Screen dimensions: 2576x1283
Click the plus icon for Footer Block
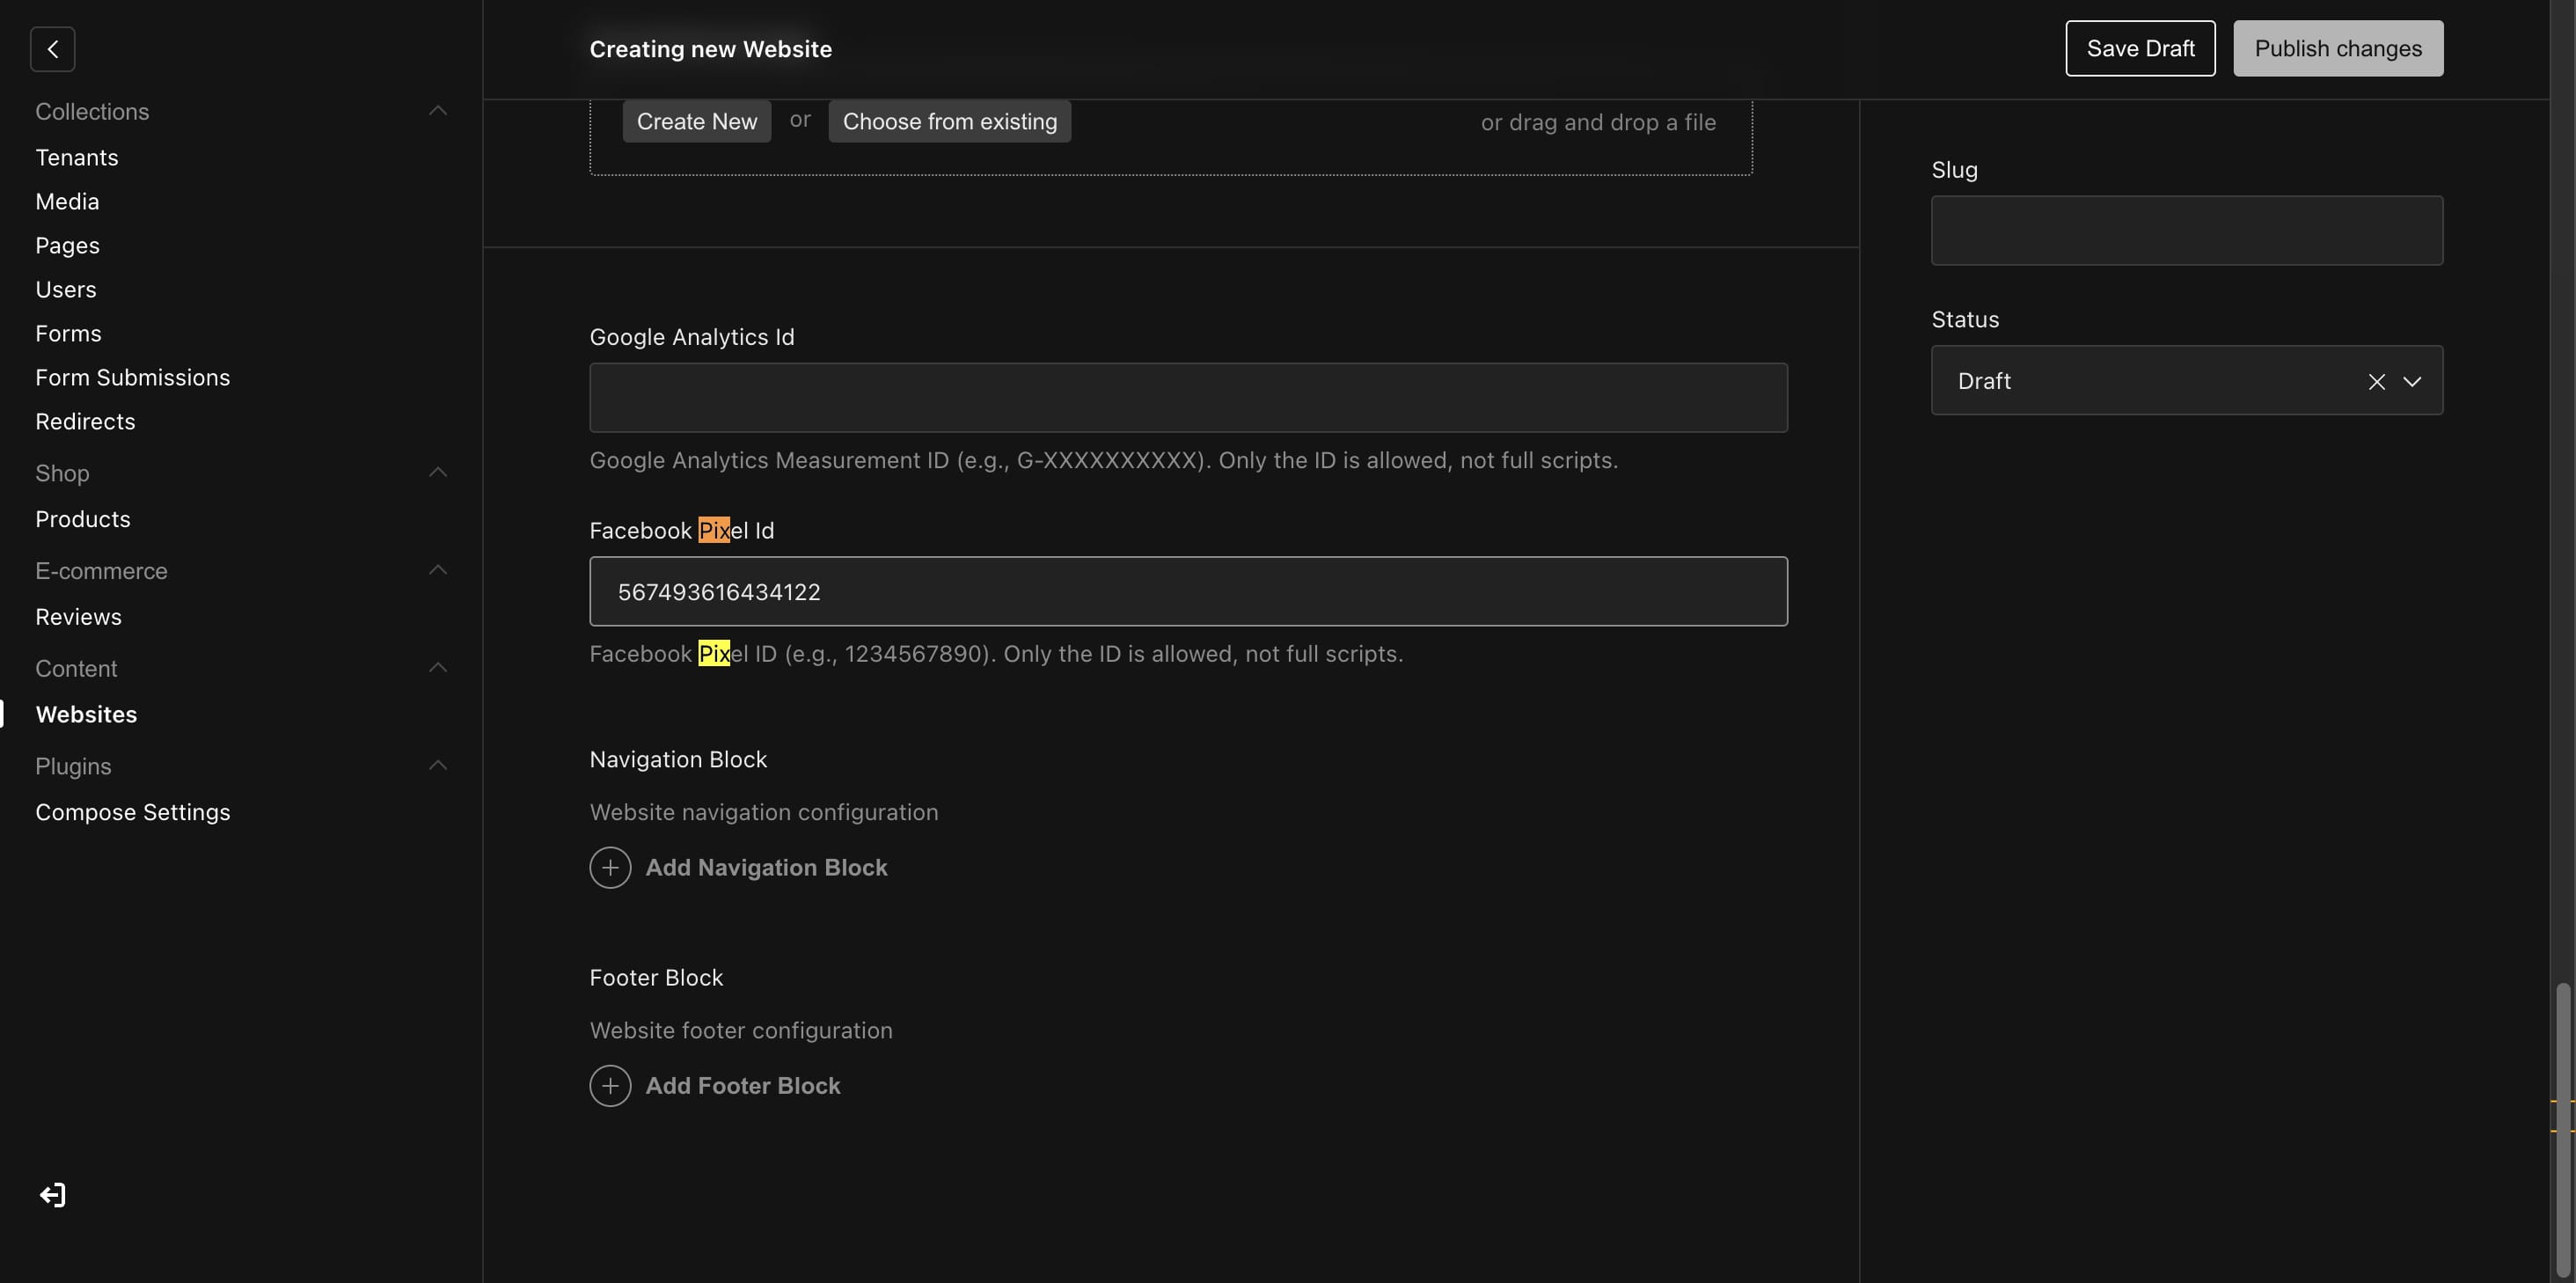(610, 1085)
